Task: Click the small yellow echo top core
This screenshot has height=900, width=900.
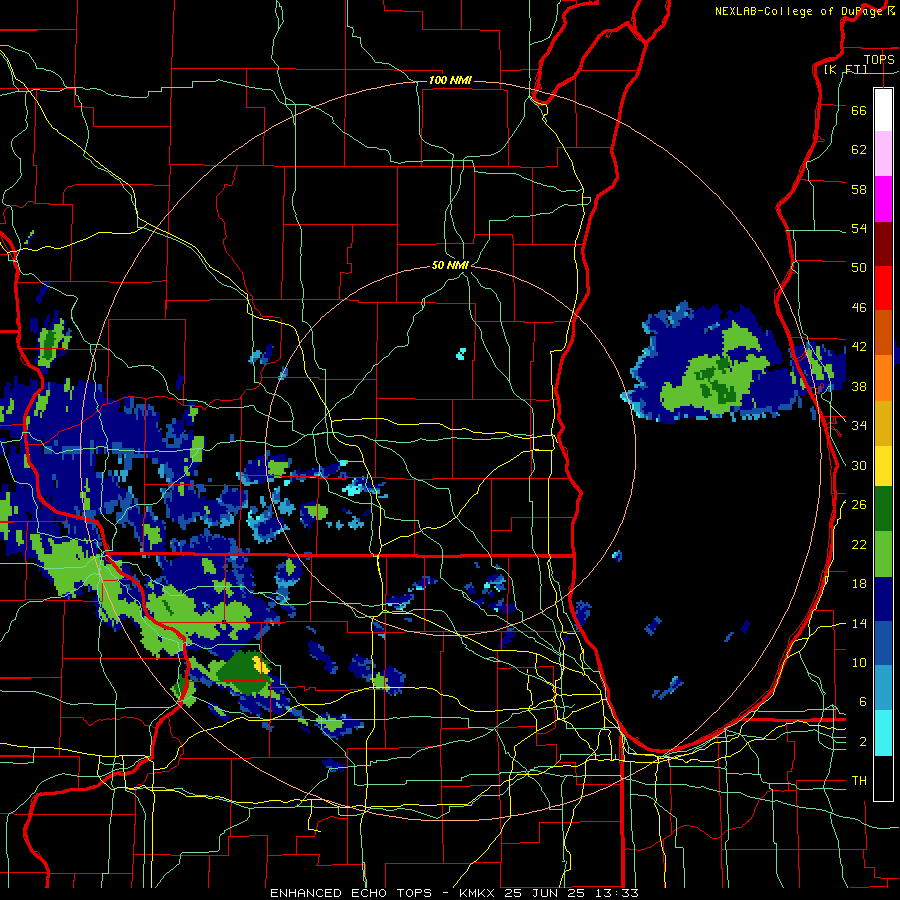Action: click(x=261, y=664)
